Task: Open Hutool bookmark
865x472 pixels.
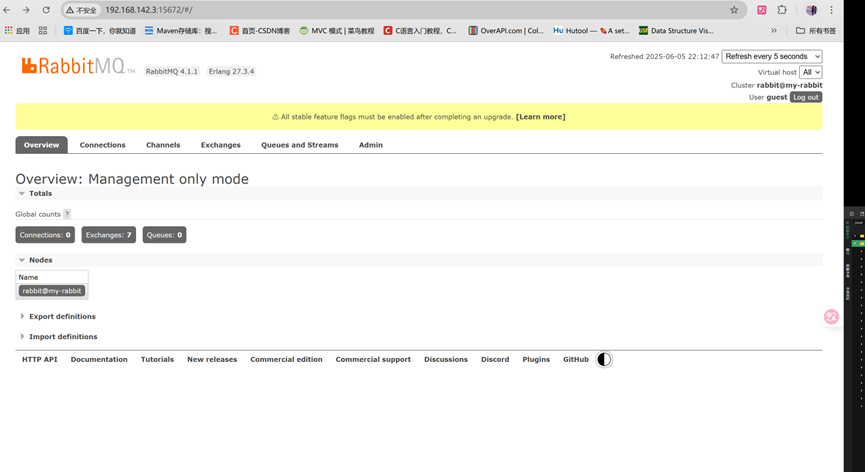Action: [591, 31]
